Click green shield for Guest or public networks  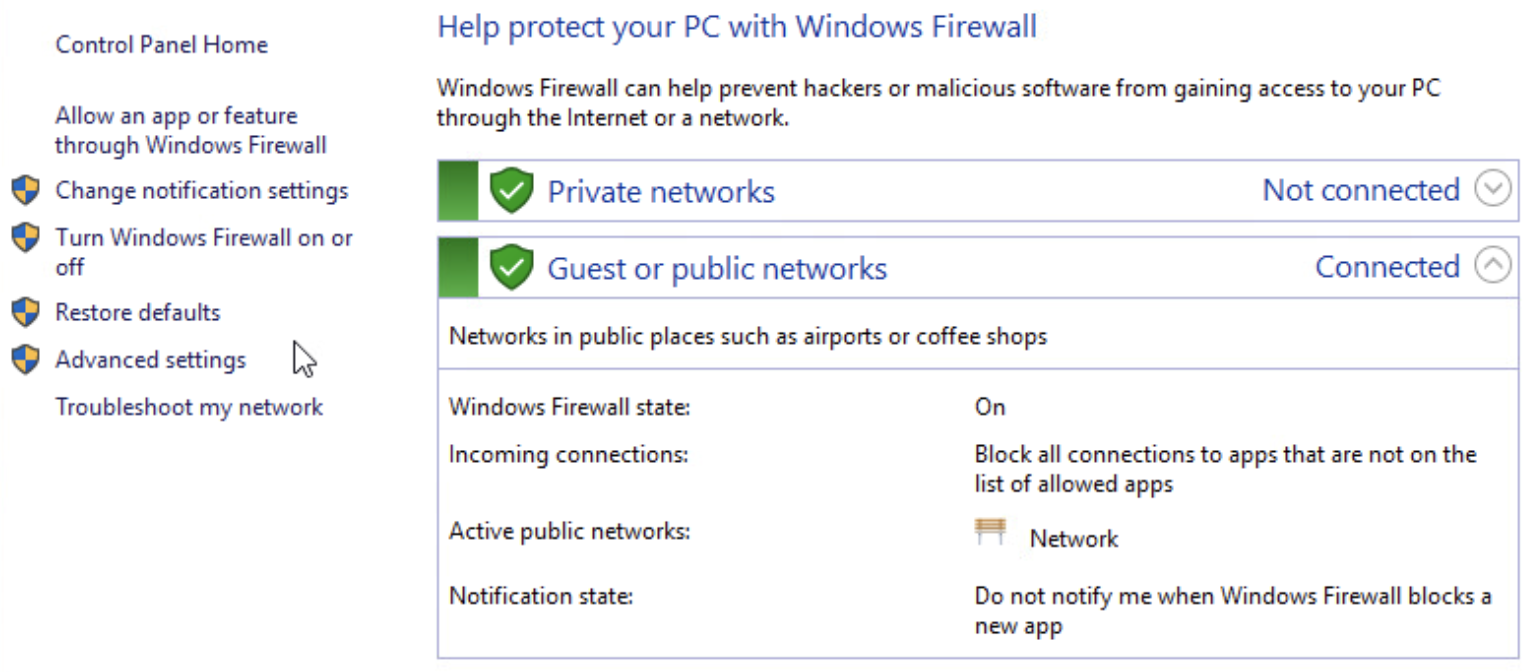[x=511, y=268]
